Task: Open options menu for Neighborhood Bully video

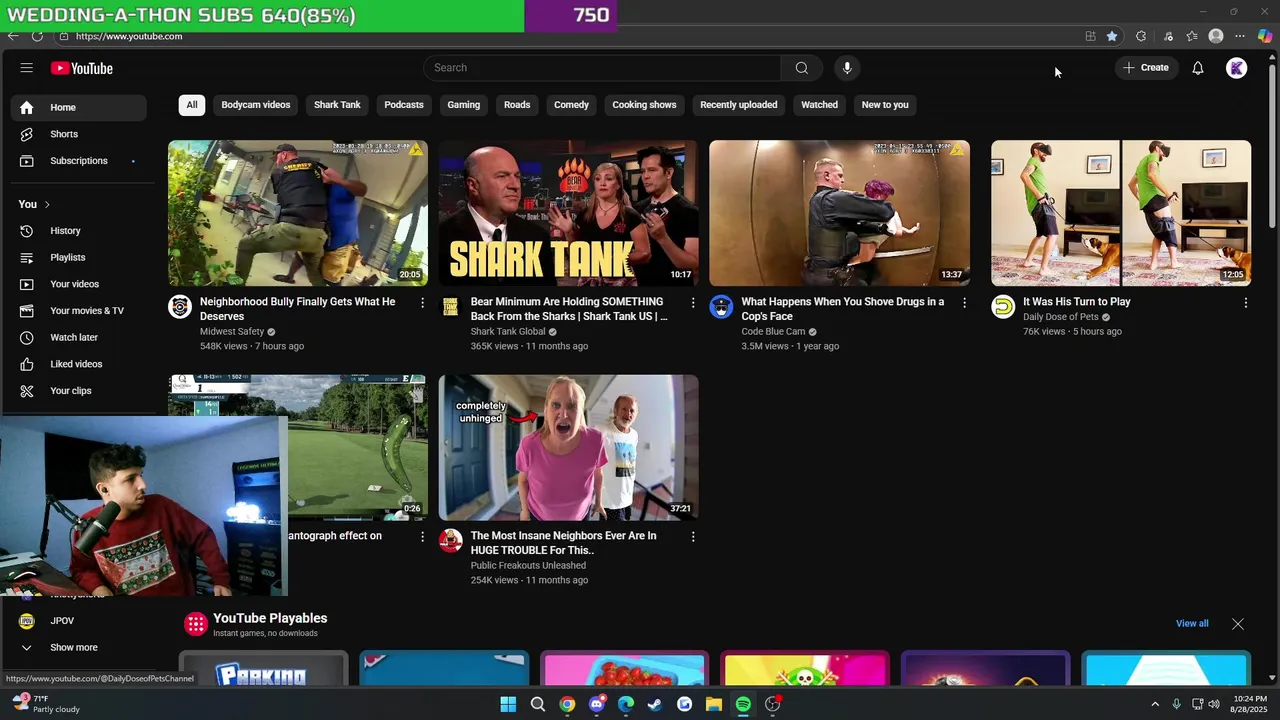Action: pos(422,302)
